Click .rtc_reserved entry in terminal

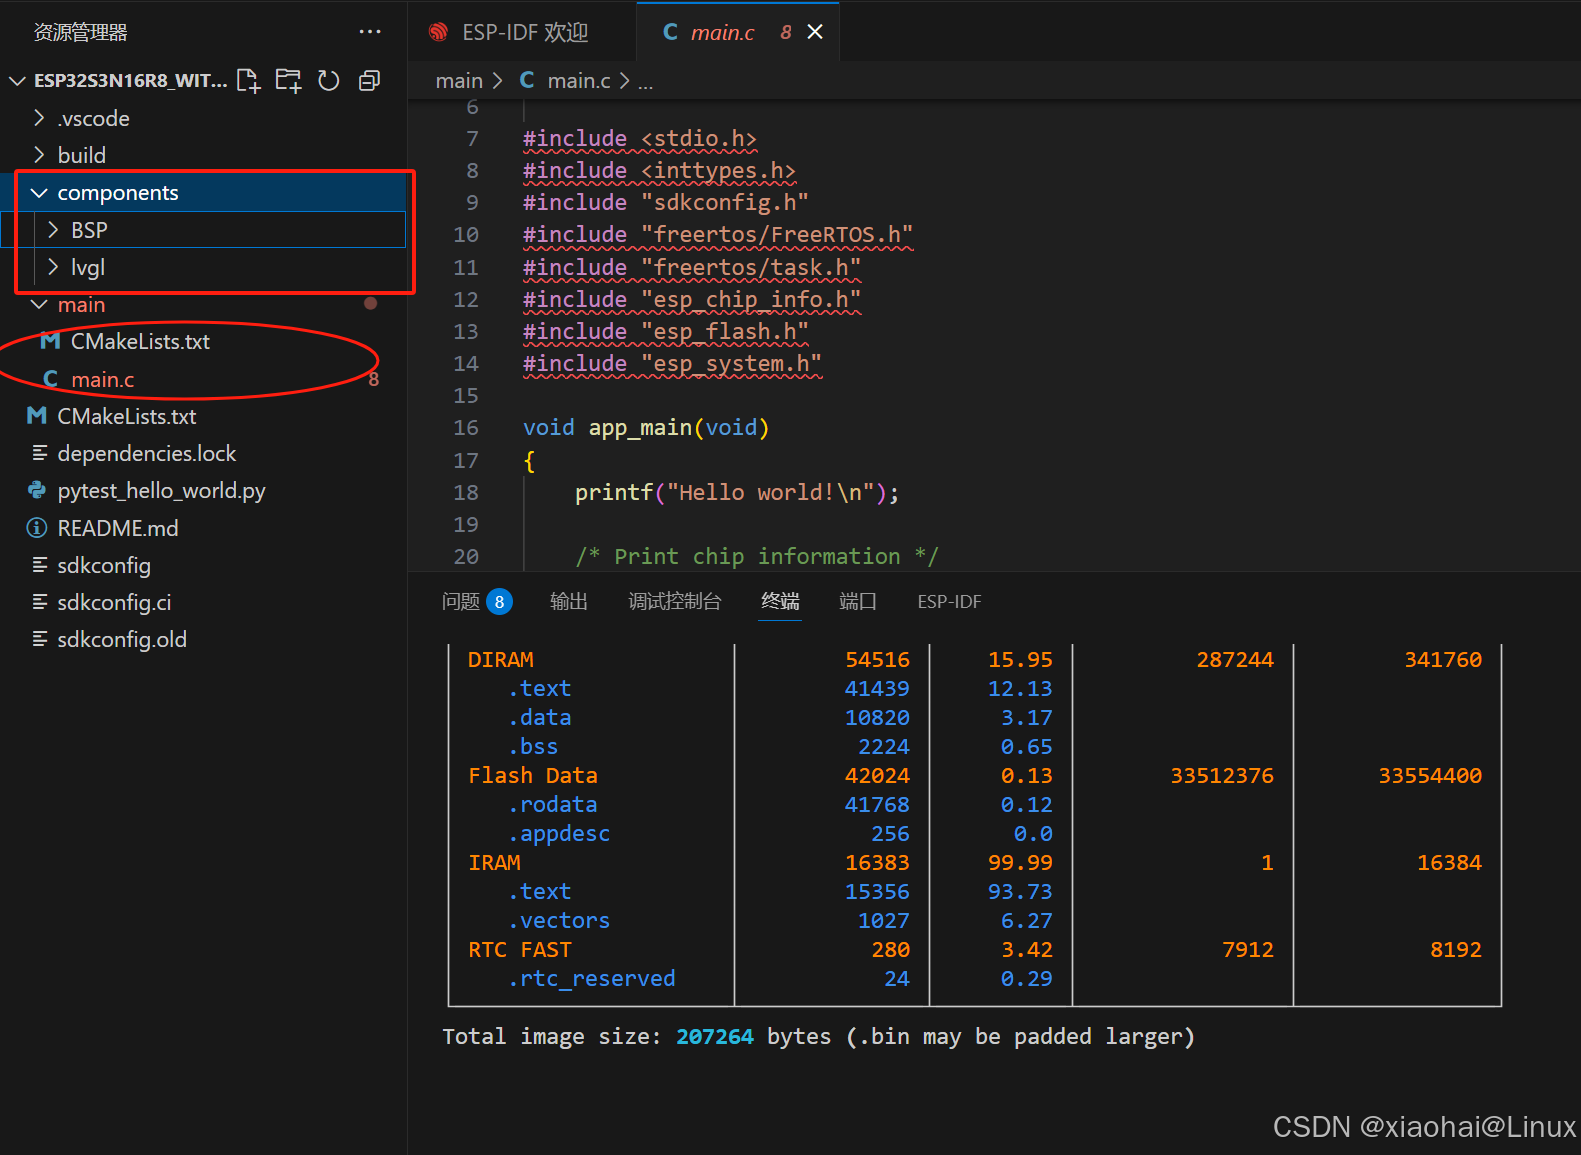592,979
